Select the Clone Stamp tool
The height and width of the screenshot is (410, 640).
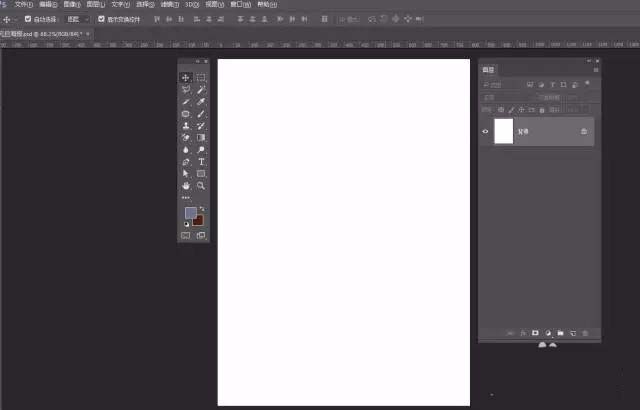[x=186, y=126]
